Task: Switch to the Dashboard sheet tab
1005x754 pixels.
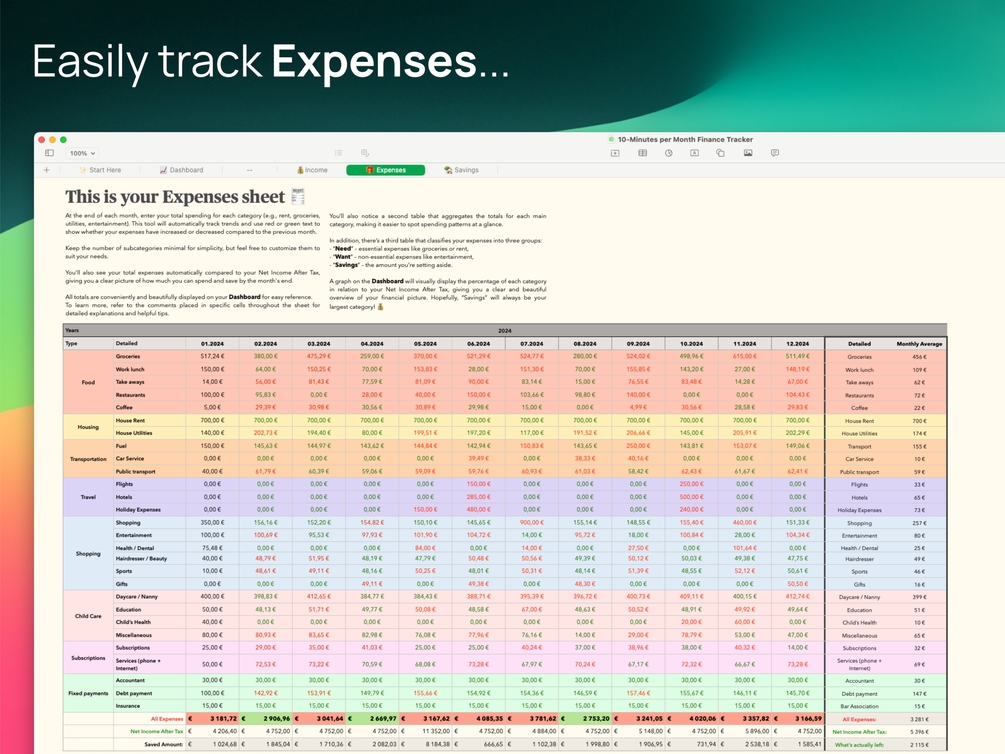Action: pyautogui.click(x=181, y=170)
